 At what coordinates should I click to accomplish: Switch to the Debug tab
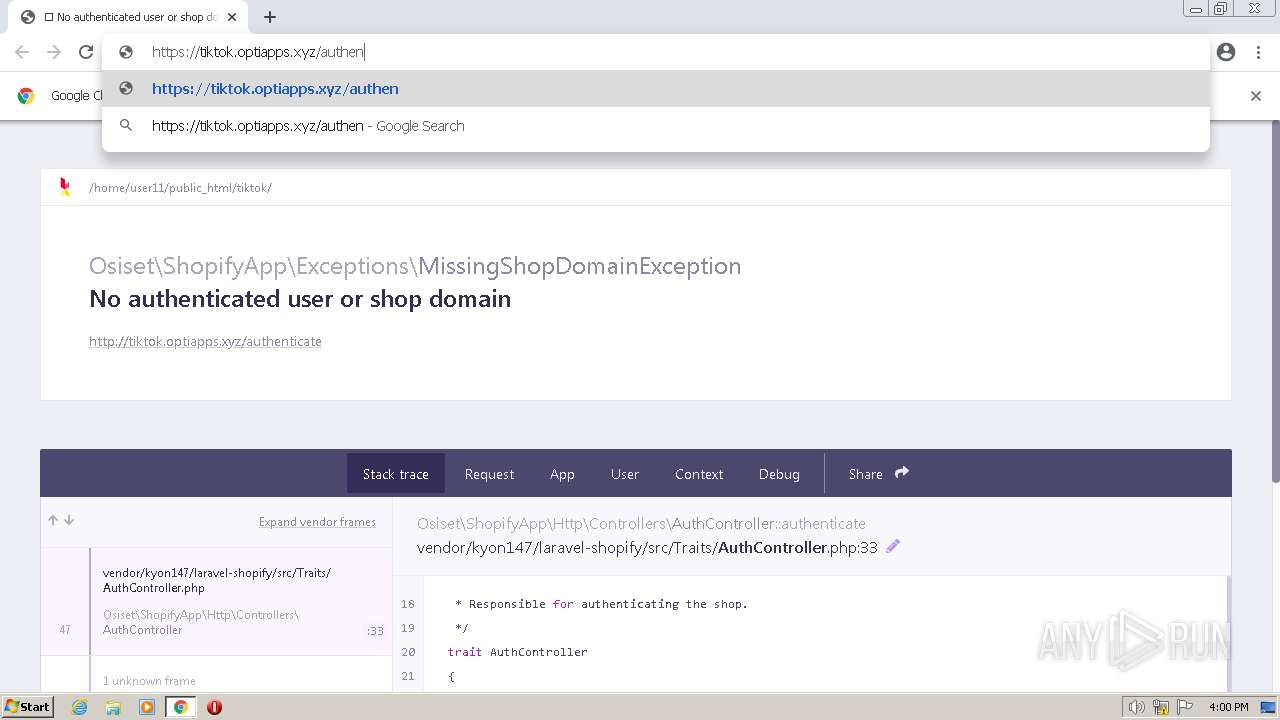(x=779, y=474)
